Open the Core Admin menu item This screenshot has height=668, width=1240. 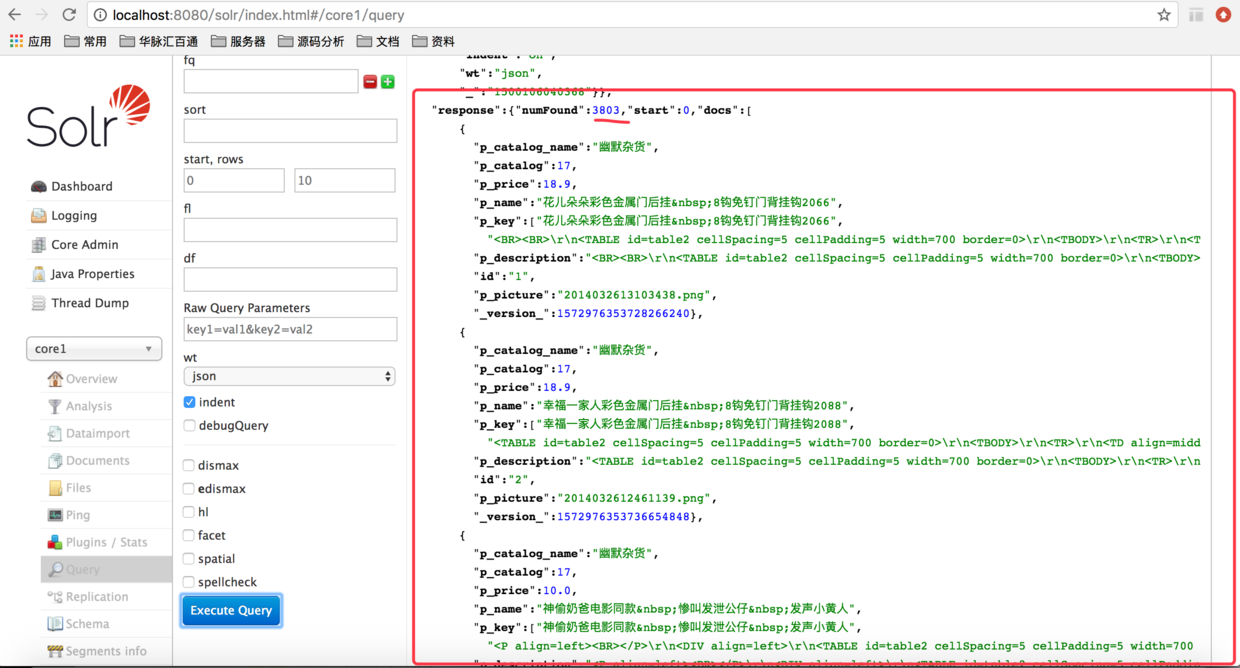tap(85, 244)
